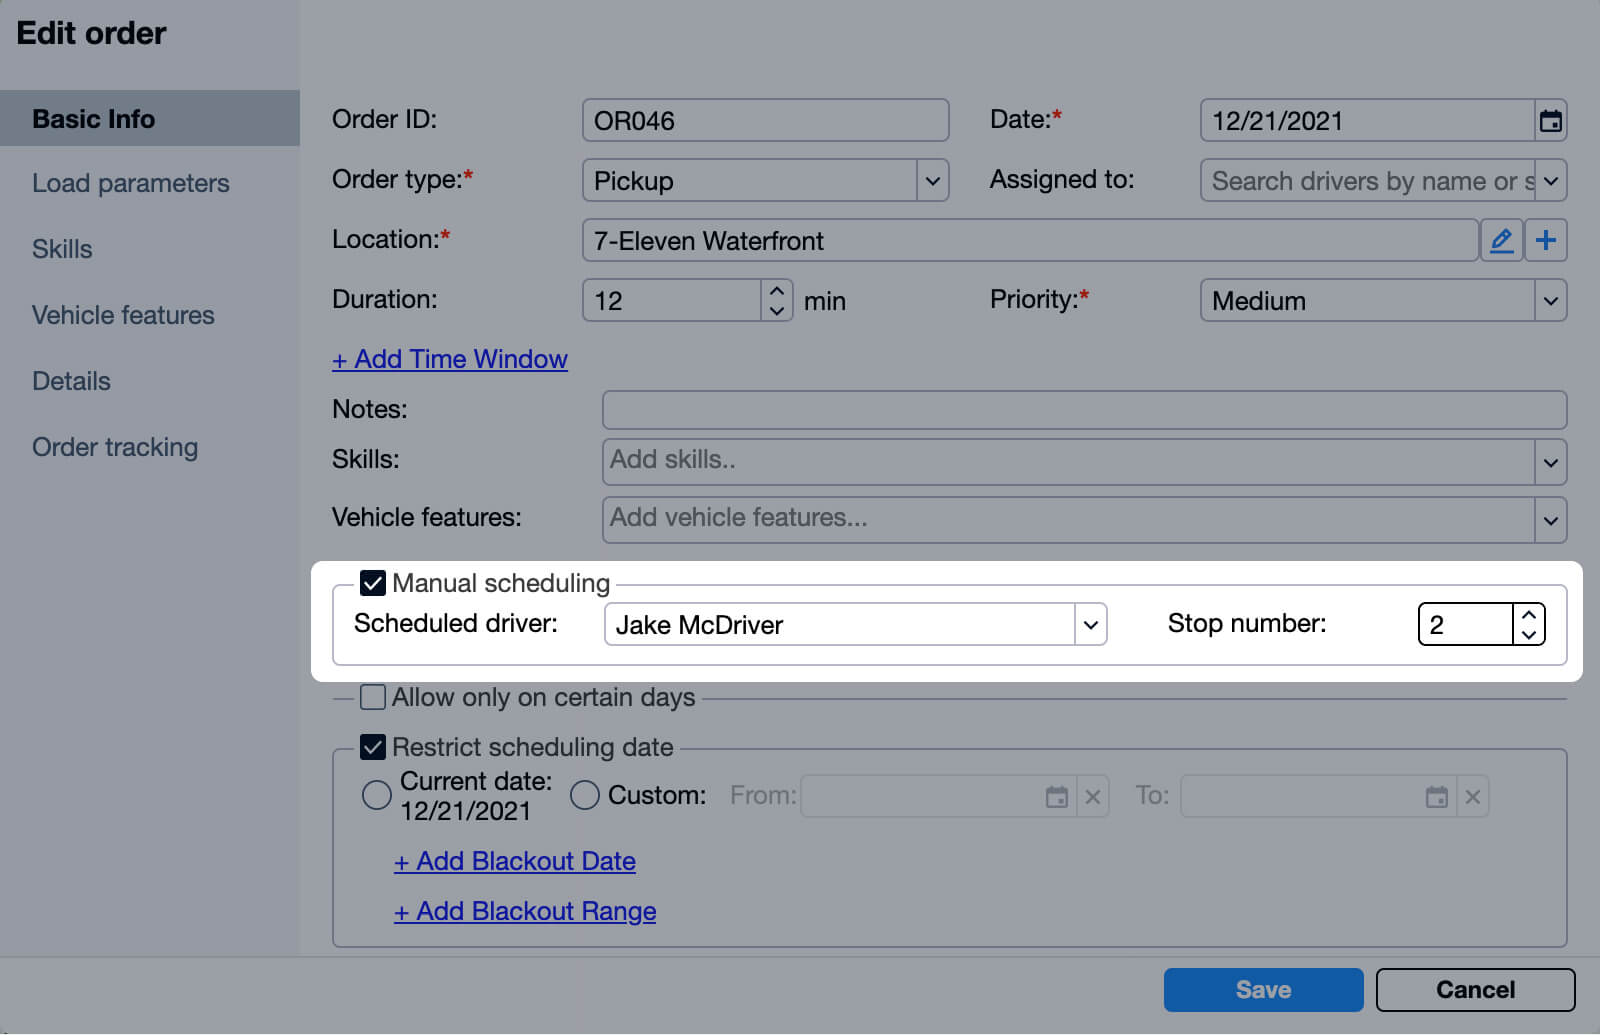Click the Save button
Image resolution: width=1600 pixels, height=1035 pixels.
pos(1263,990)
